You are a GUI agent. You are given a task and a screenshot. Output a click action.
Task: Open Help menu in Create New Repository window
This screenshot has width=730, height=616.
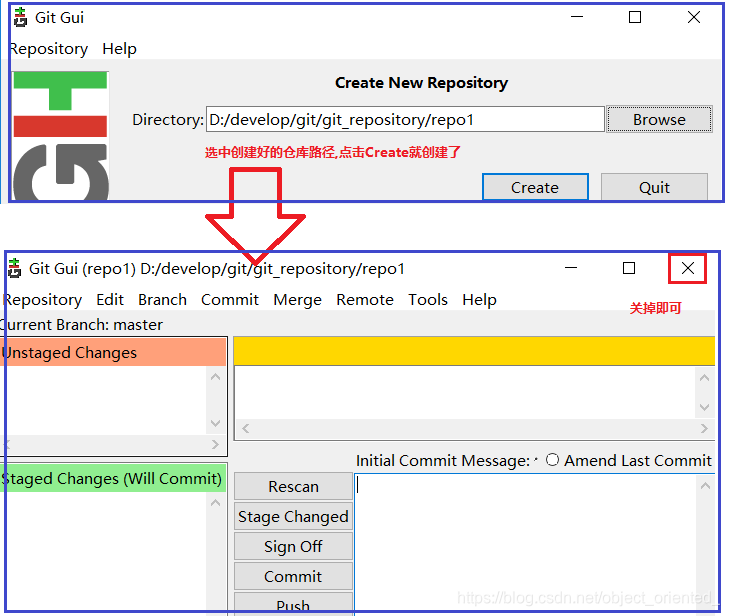[x=119, y=48]
